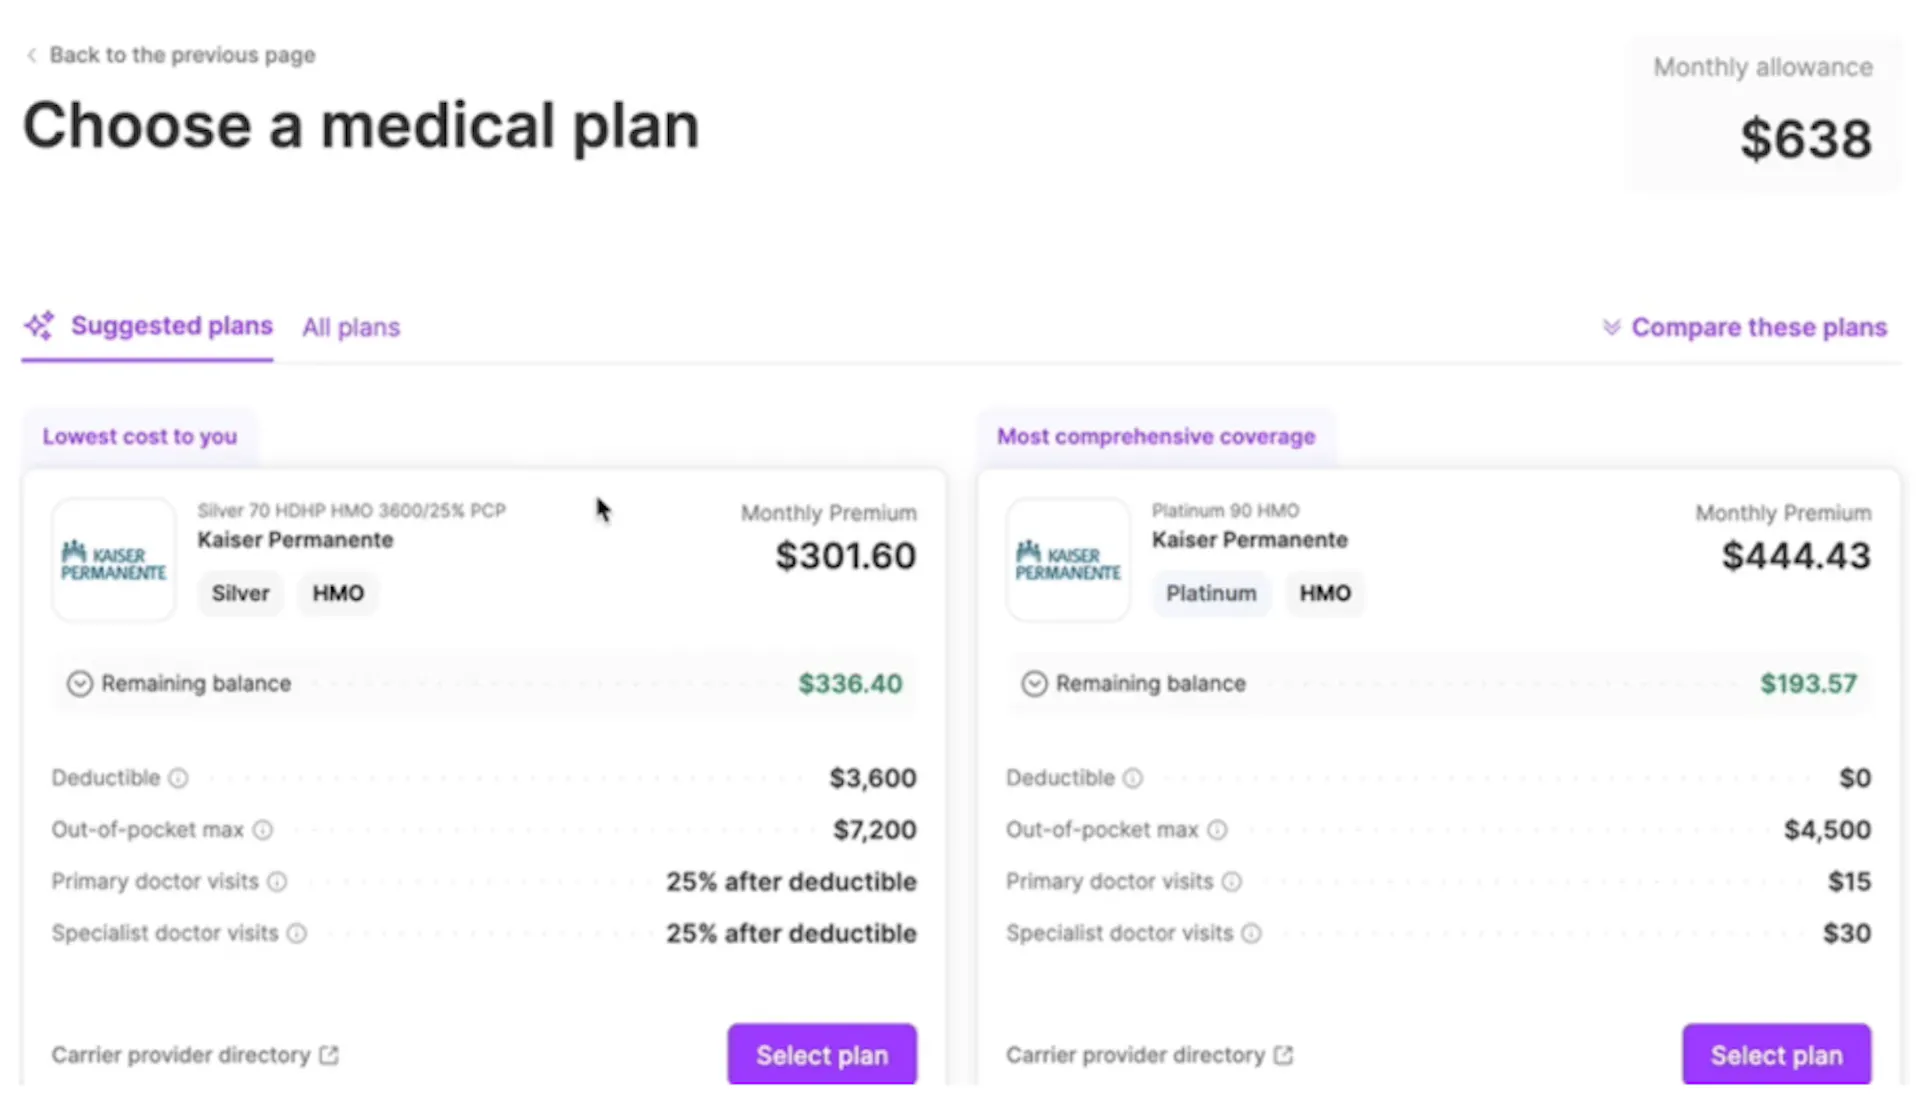Click the back chevron arrow at top left
1920x1118 pixels.
31,55
